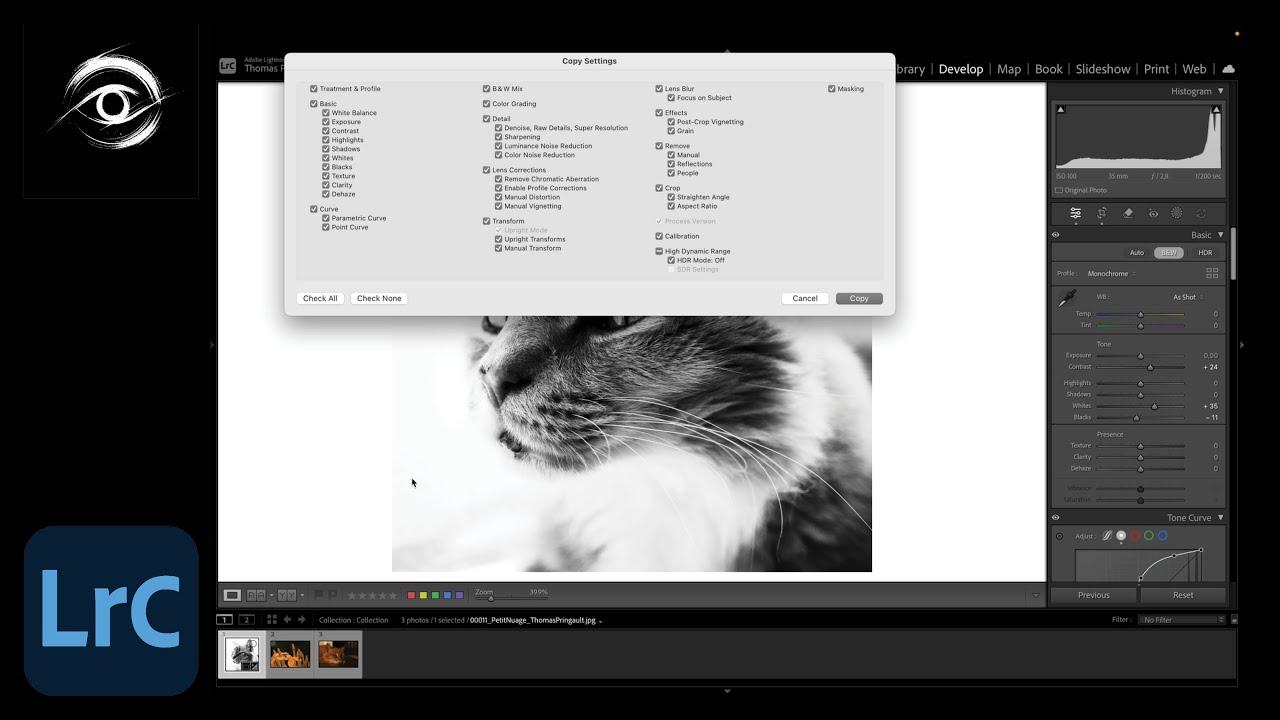Go back with filmstrip left arrow
1280x720 pixels.
click(x=288, y=620)
